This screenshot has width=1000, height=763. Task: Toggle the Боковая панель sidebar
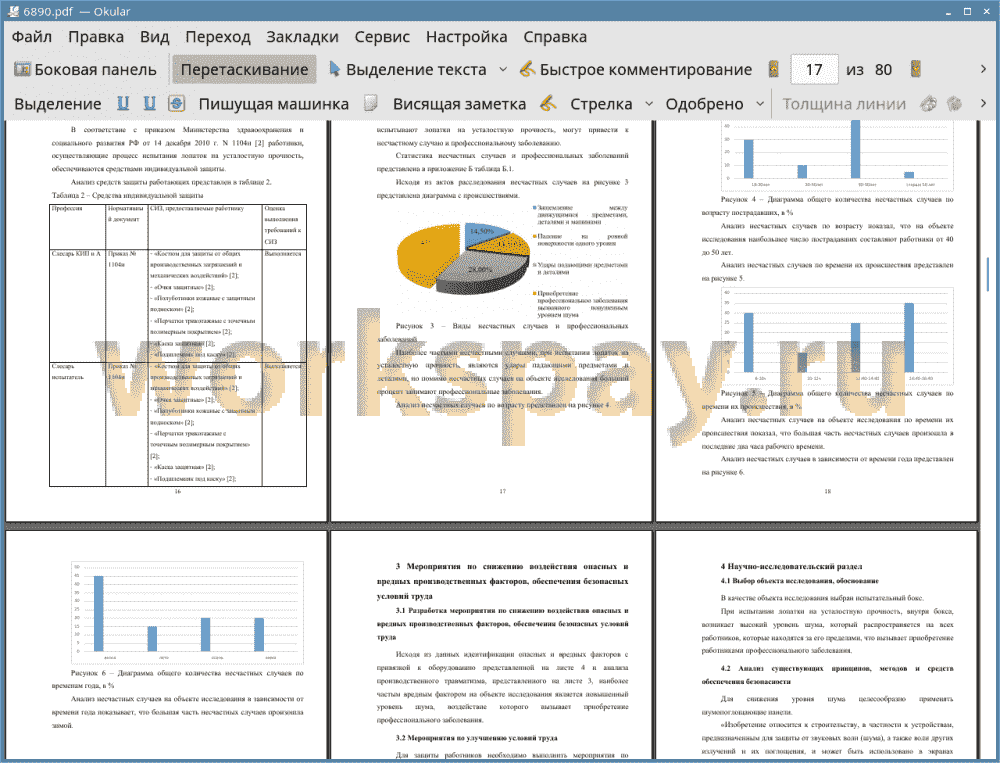pos(85,70)
